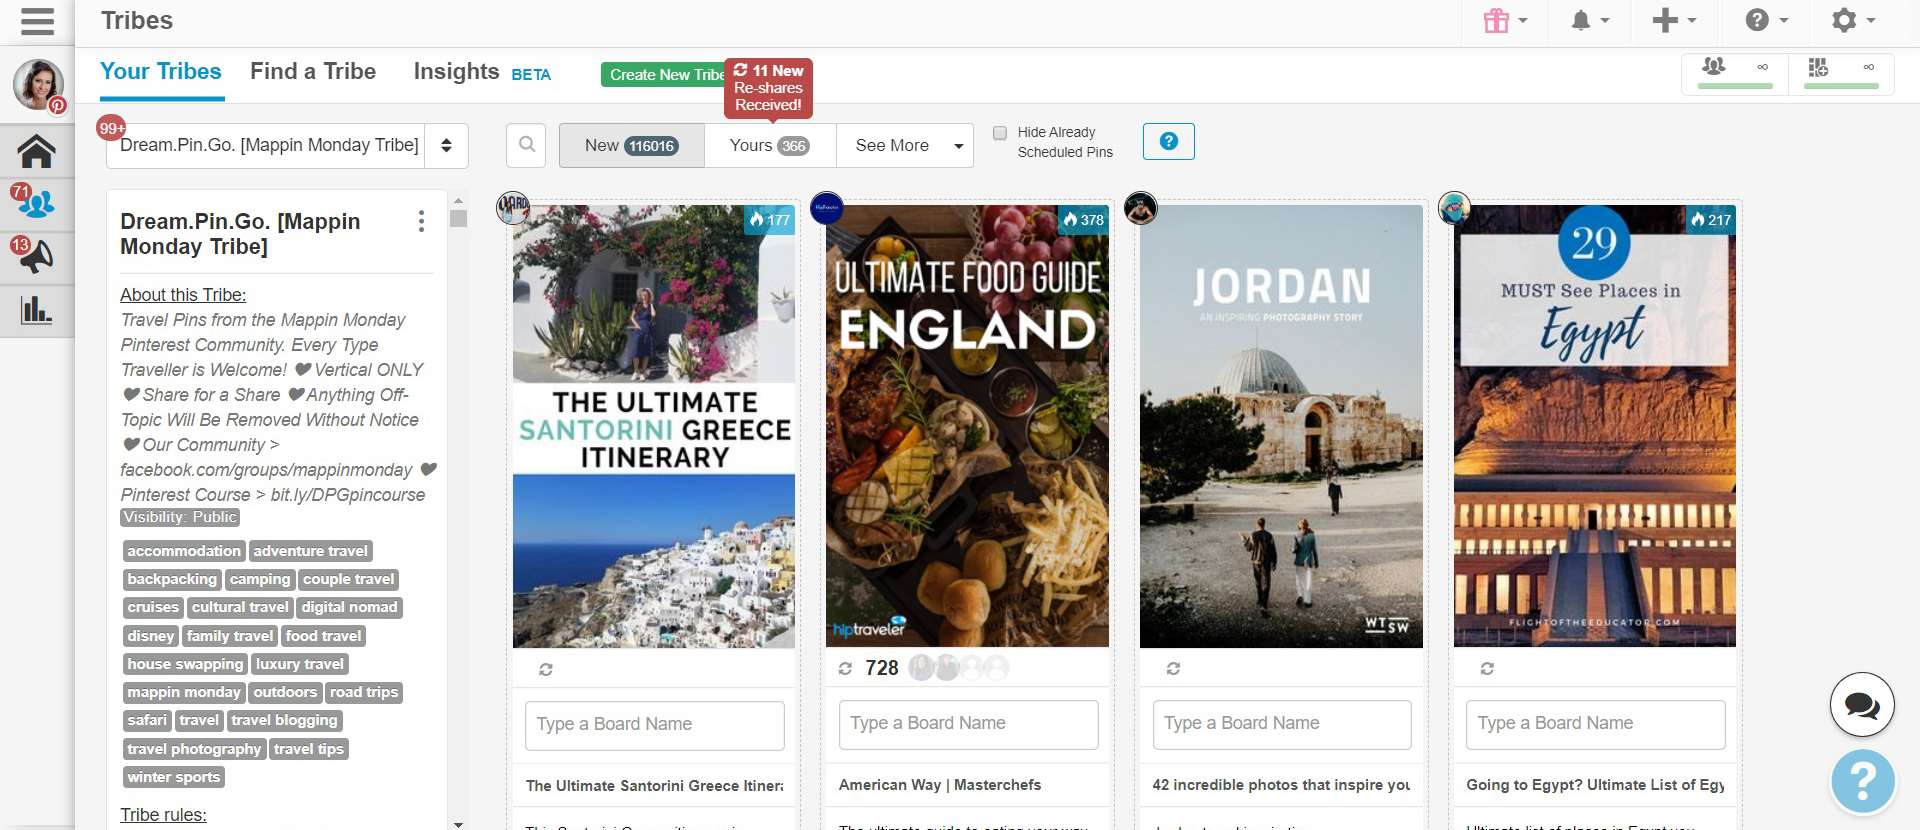Click the tribes usage green progress bar
The image size is (1920, 830).
(1735, 87)
